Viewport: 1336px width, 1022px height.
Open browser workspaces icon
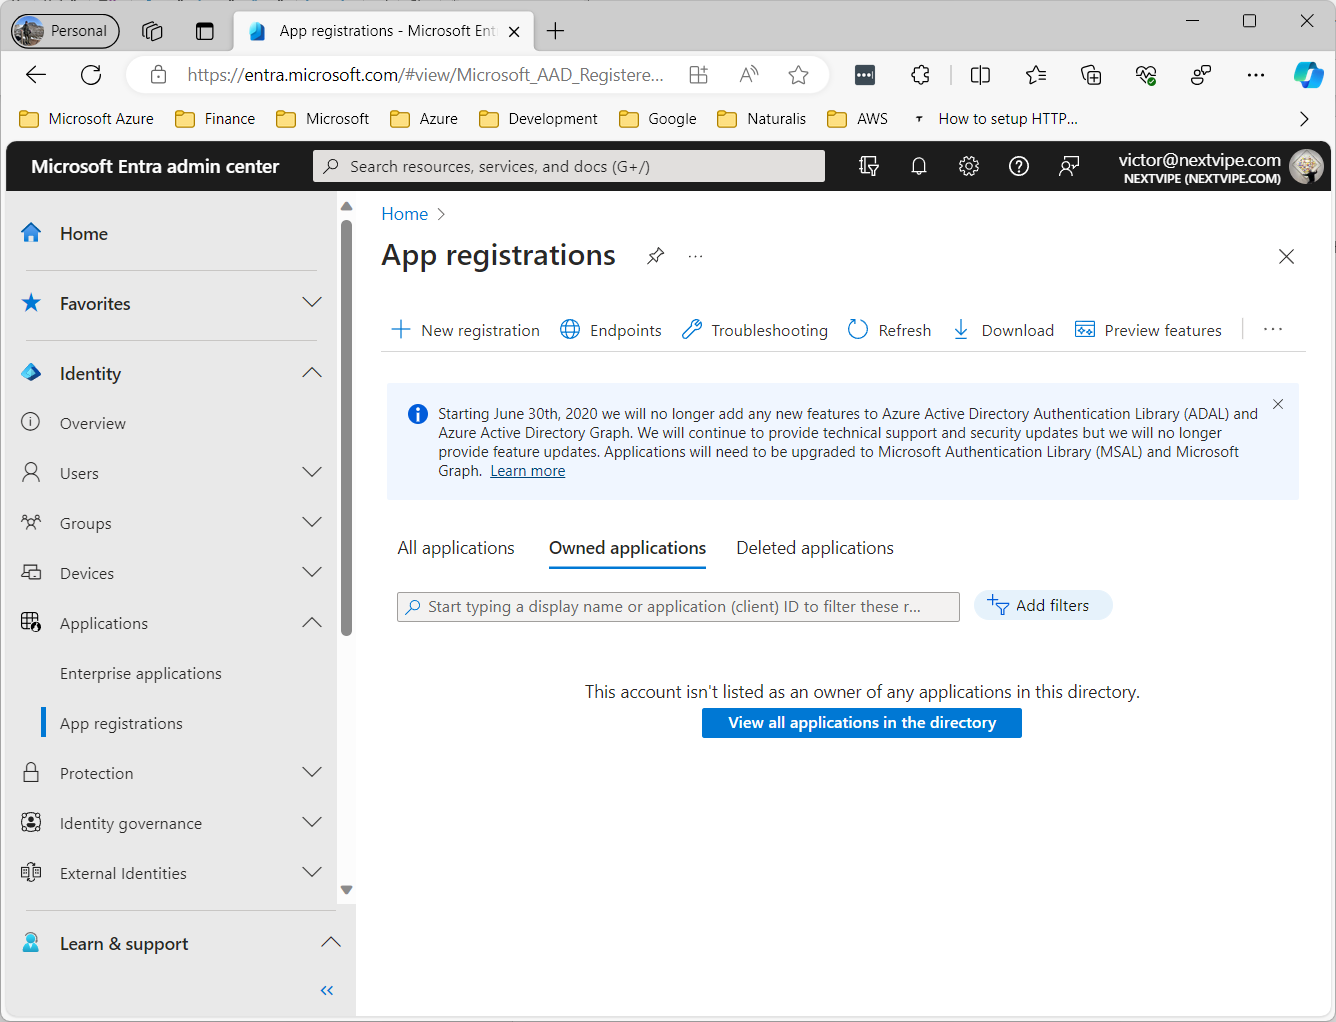(x=152, y=31)
